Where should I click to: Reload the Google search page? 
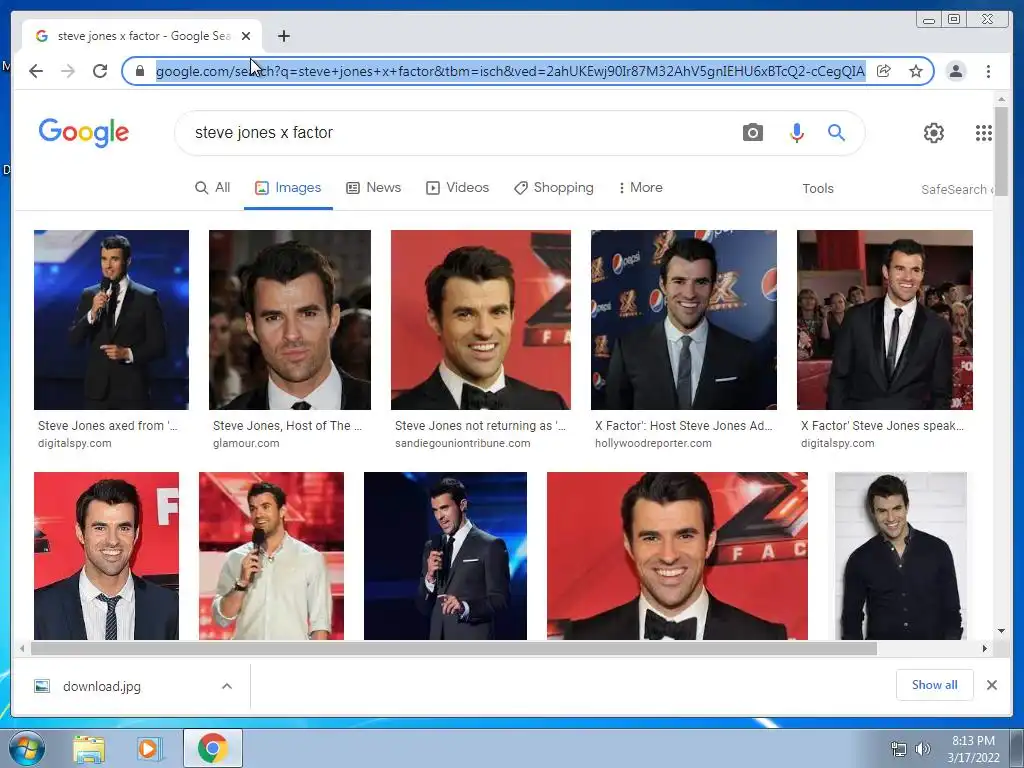[100, 71]
